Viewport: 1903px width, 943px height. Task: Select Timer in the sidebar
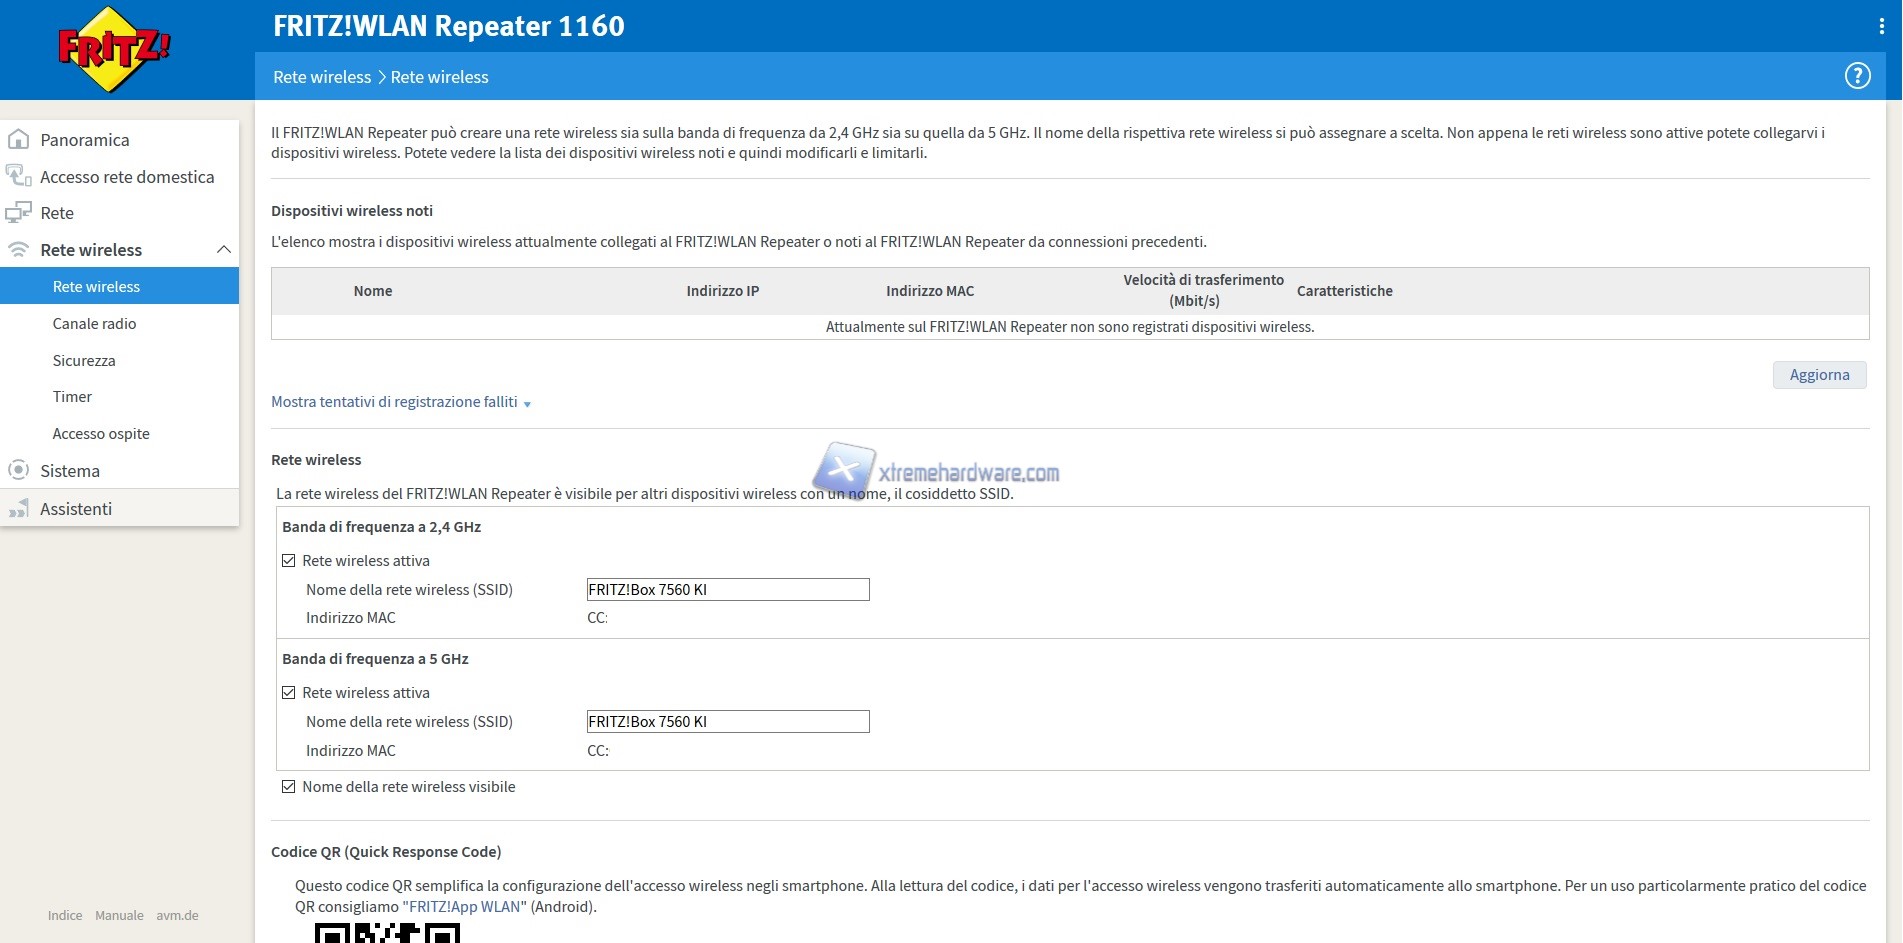72,397
